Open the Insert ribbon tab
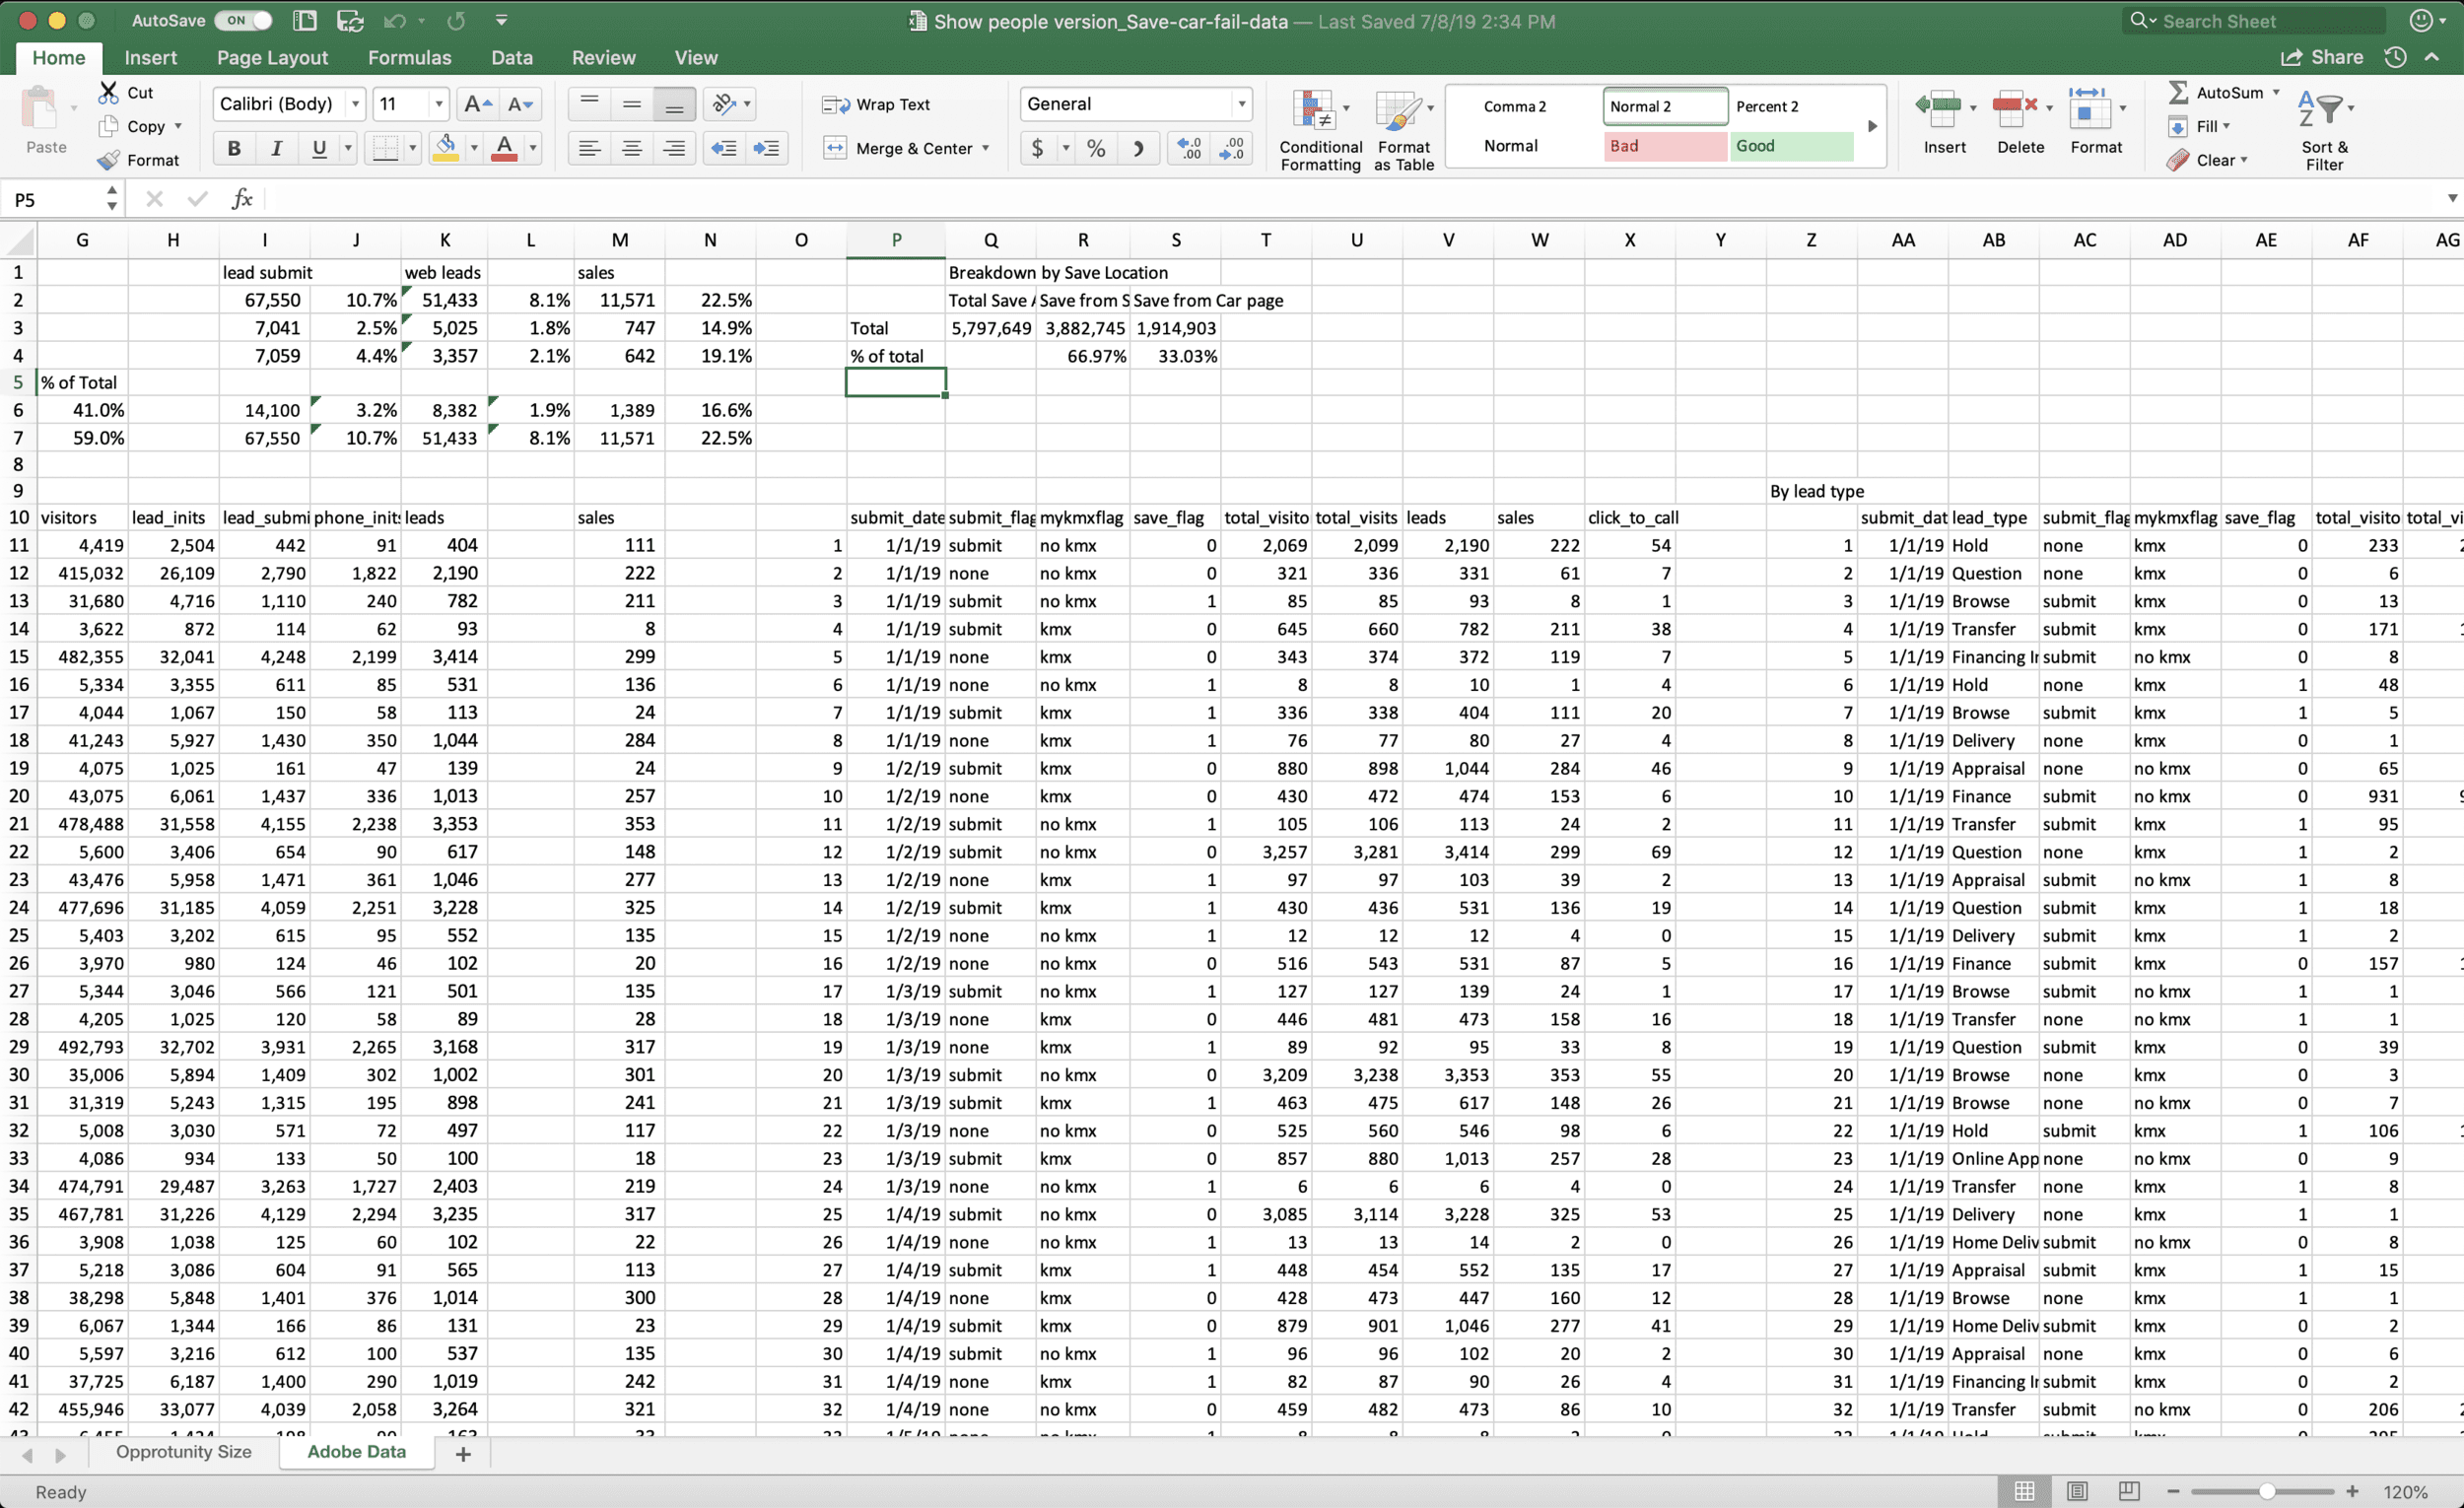Image resolution: width=2464 pixels, height=1508 pixels. point(150,58)
